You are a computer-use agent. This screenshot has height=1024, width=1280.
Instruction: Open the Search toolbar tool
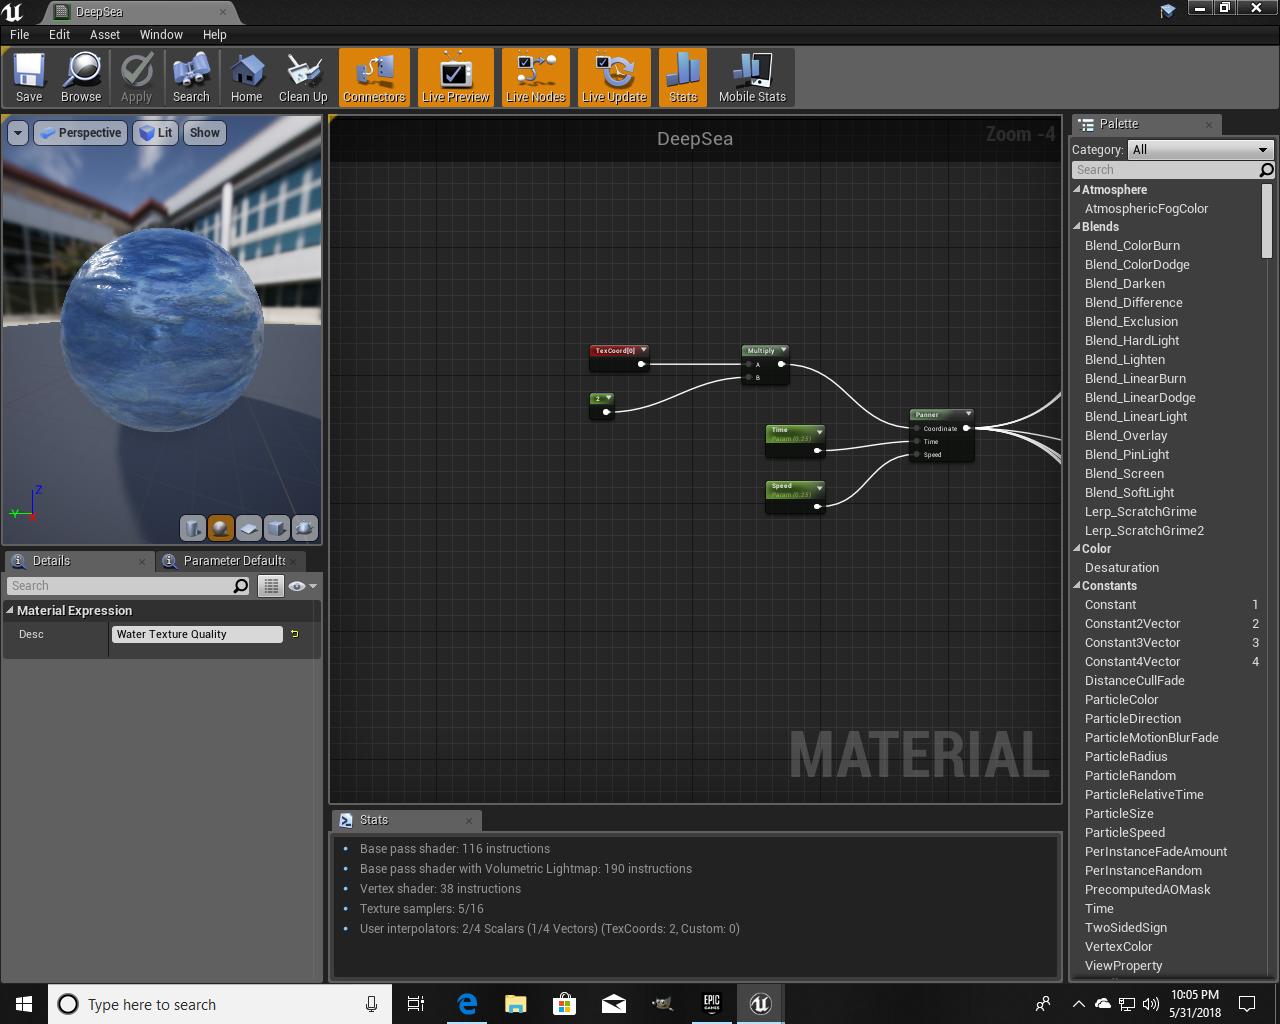coord(191,78)
